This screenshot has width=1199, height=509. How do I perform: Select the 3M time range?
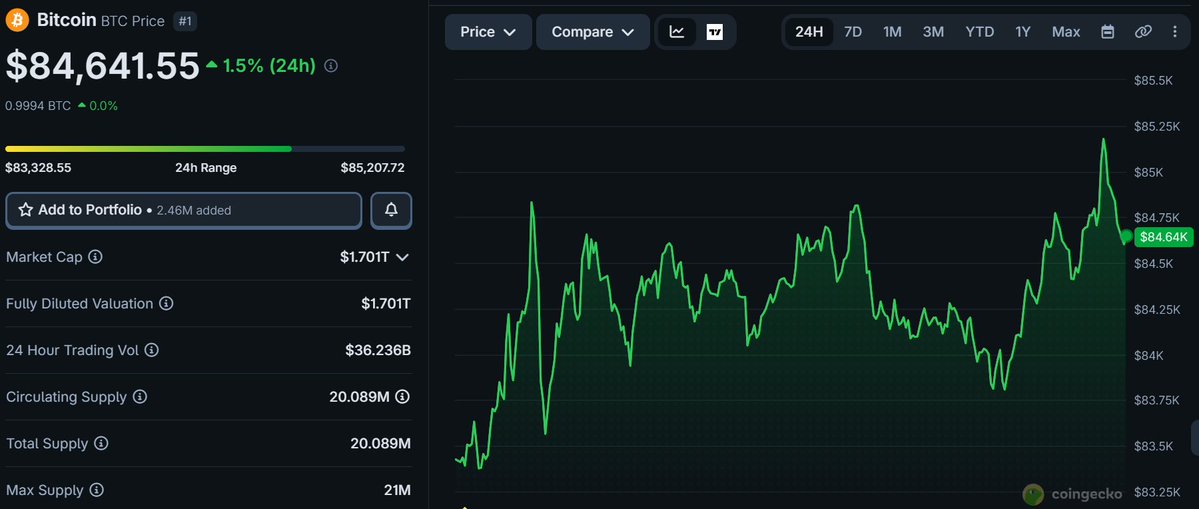coord(933,32)
